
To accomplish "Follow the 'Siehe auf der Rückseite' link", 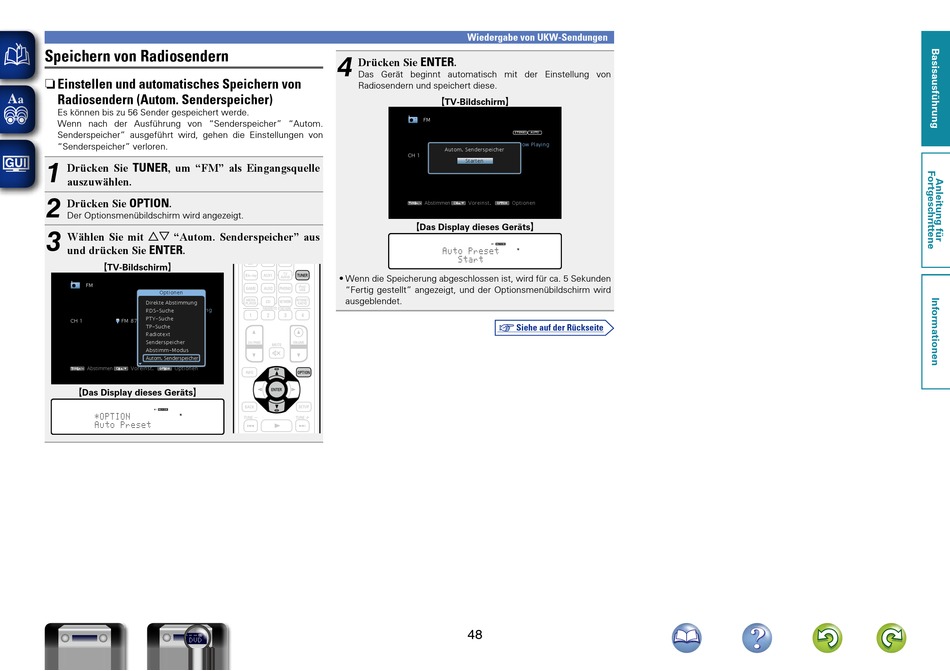I will 554,328.
